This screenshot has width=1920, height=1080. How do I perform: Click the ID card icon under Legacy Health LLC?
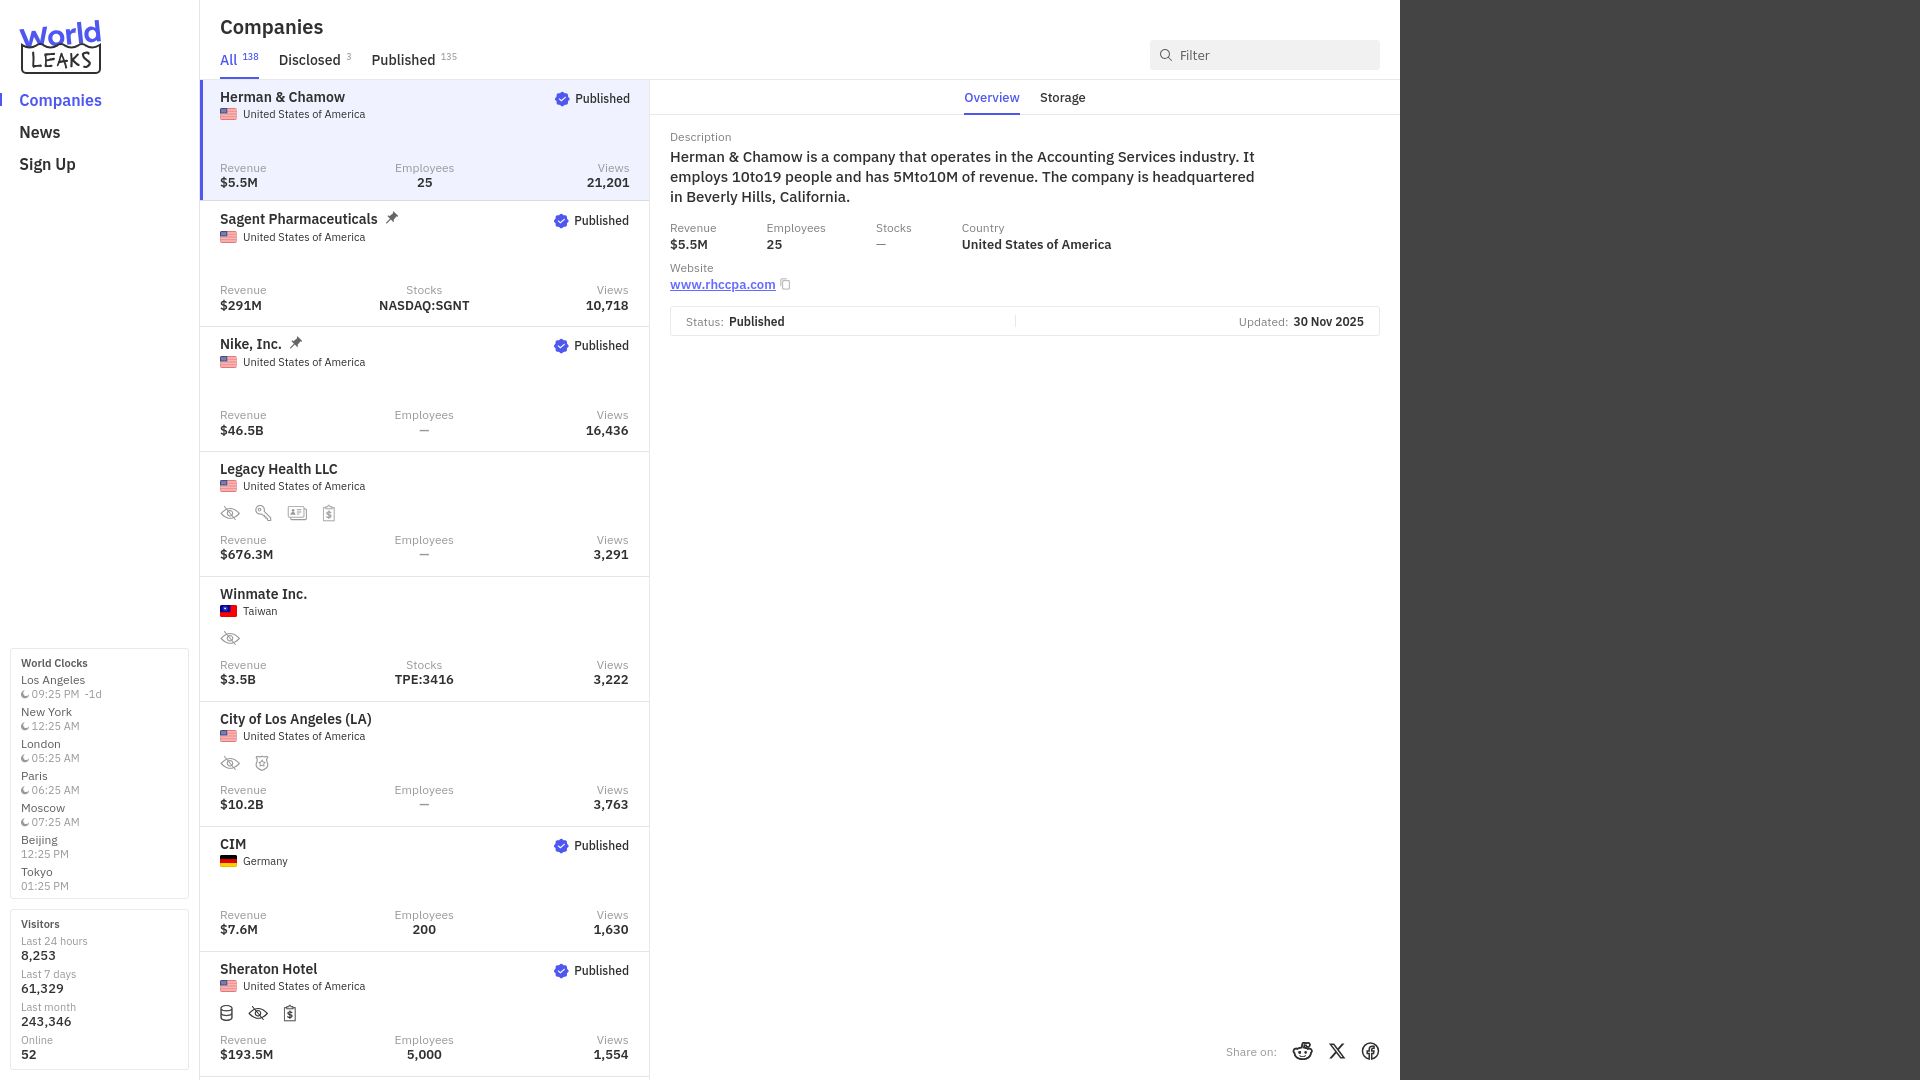(x=297, y=513)
